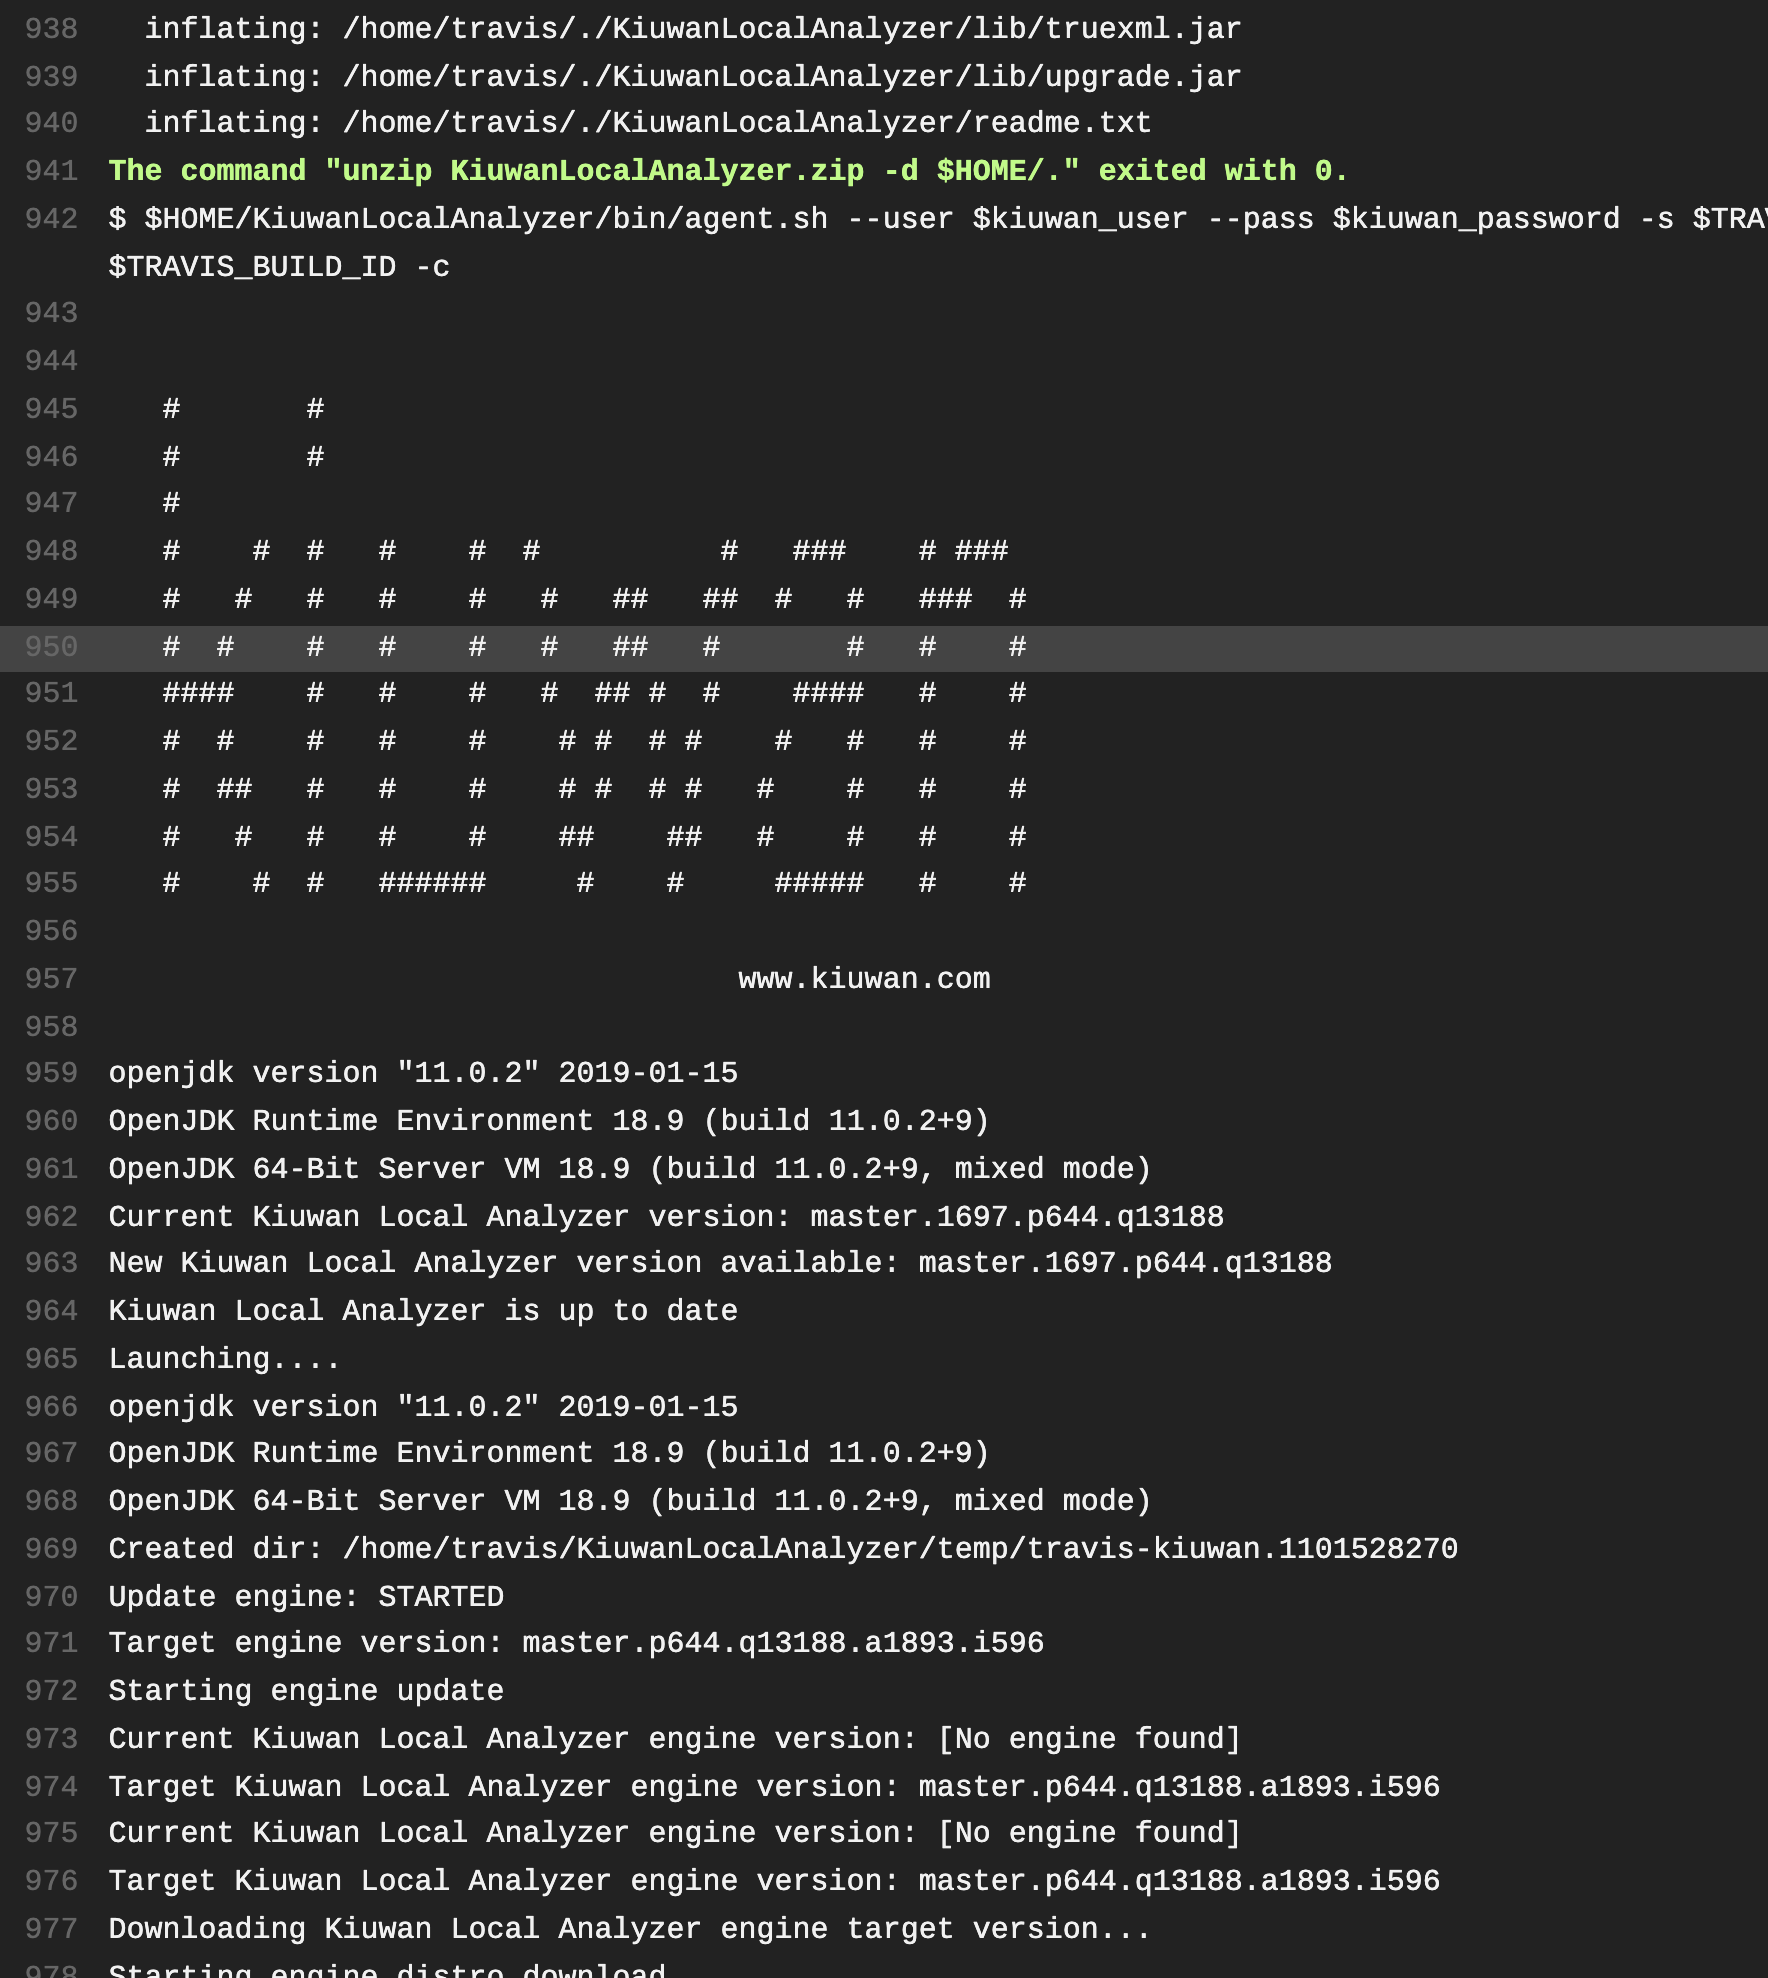Click the Launching.... log entry

click(224, 1358)
